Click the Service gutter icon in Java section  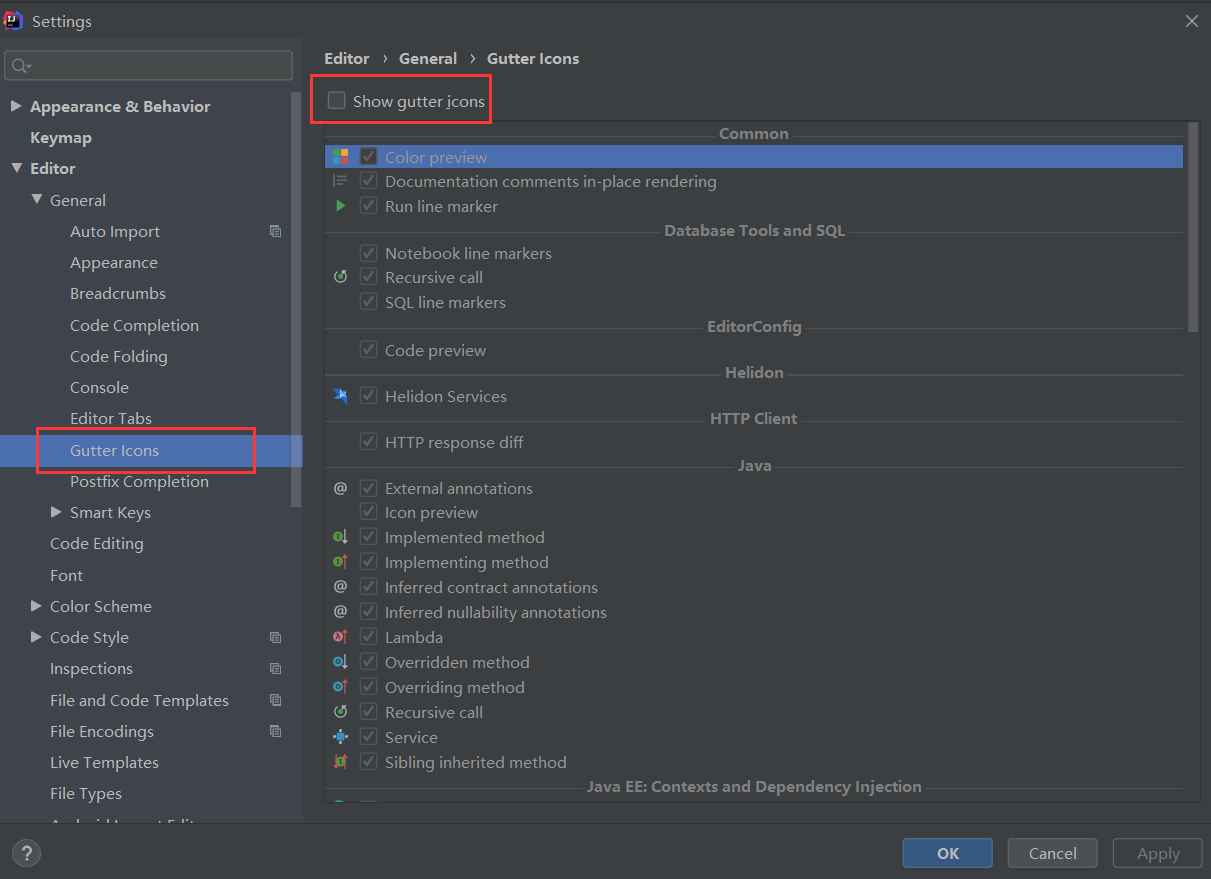pyautogui.click(x=340, y=737)
